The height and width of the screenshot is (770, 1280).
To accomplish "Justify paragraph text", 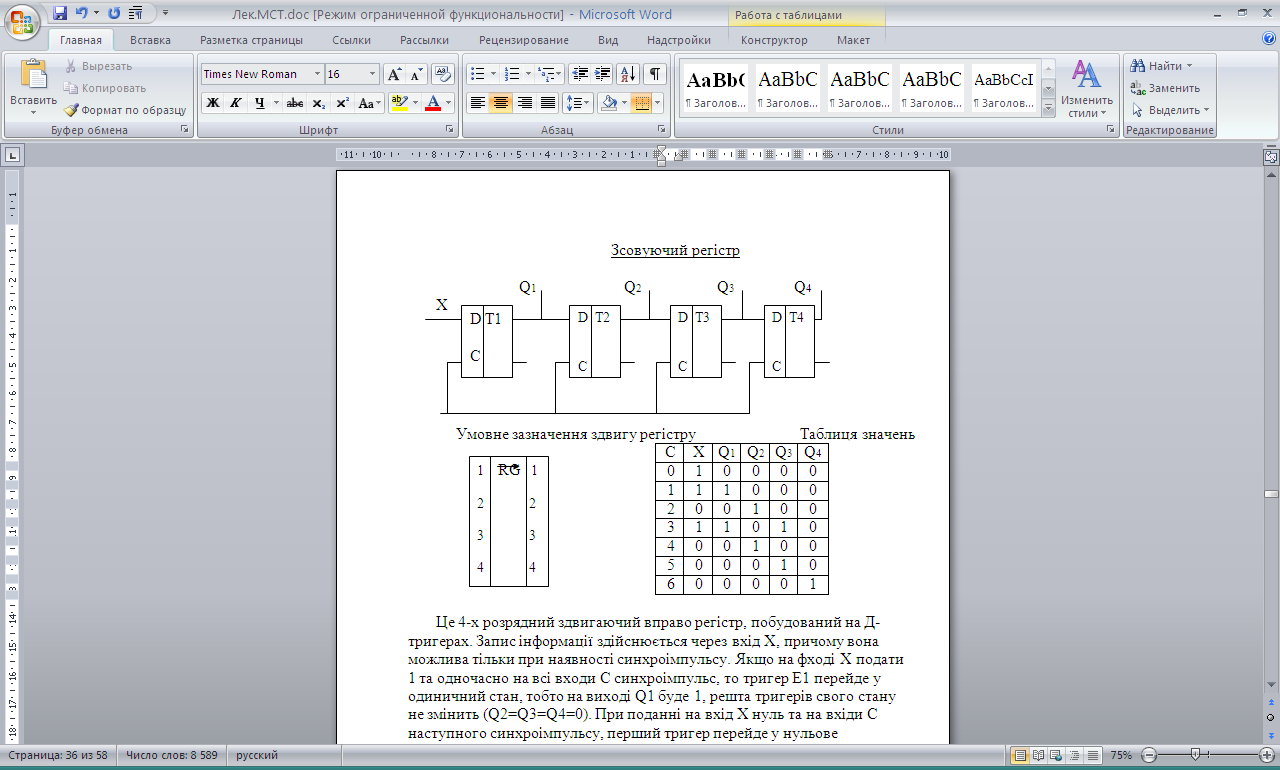I will (547, 102).
